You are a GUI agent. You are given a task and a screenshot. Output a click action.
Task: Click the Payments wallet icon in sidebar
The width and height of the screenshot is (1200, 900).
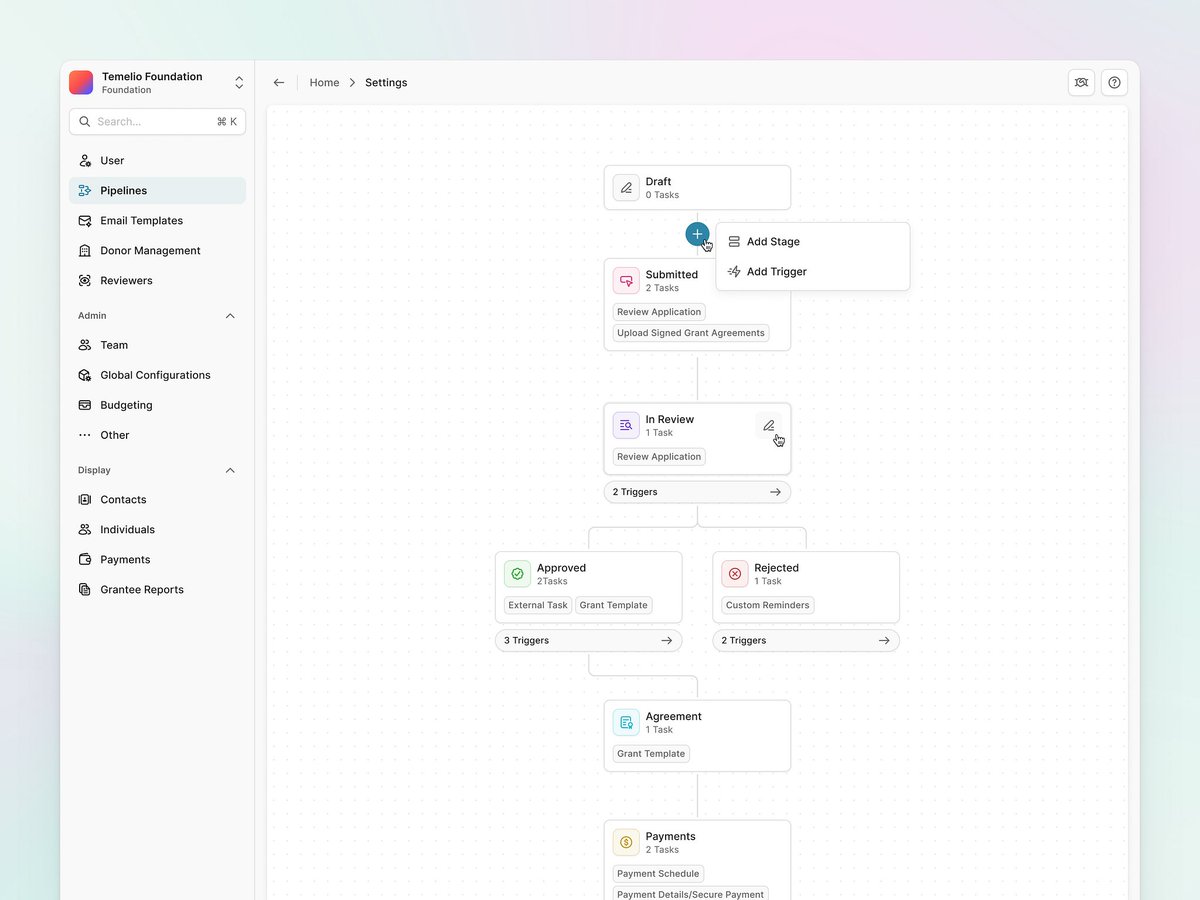[85, 559]
